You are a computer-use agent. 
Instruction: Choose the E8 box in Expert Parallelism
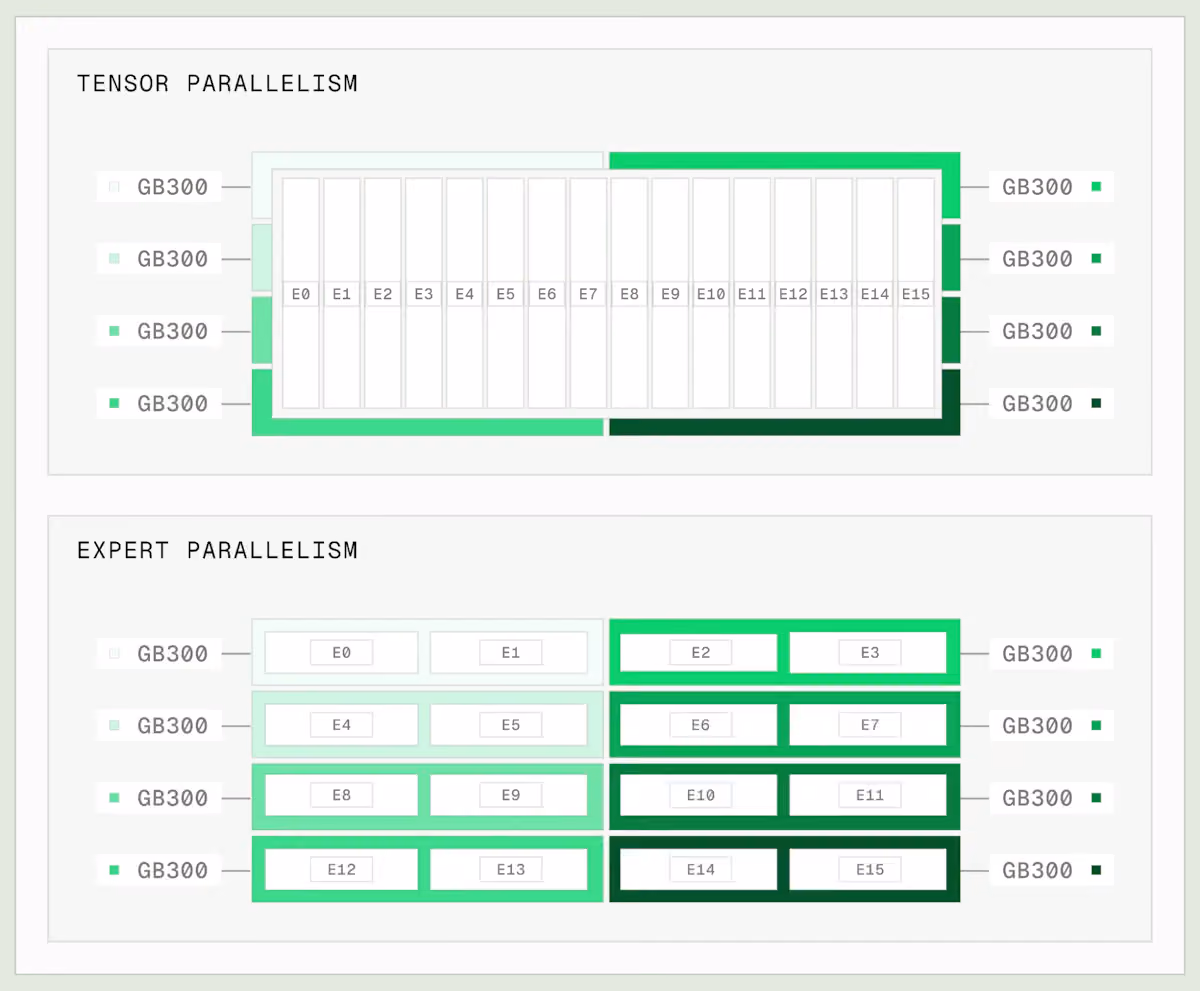pos(341,796)
